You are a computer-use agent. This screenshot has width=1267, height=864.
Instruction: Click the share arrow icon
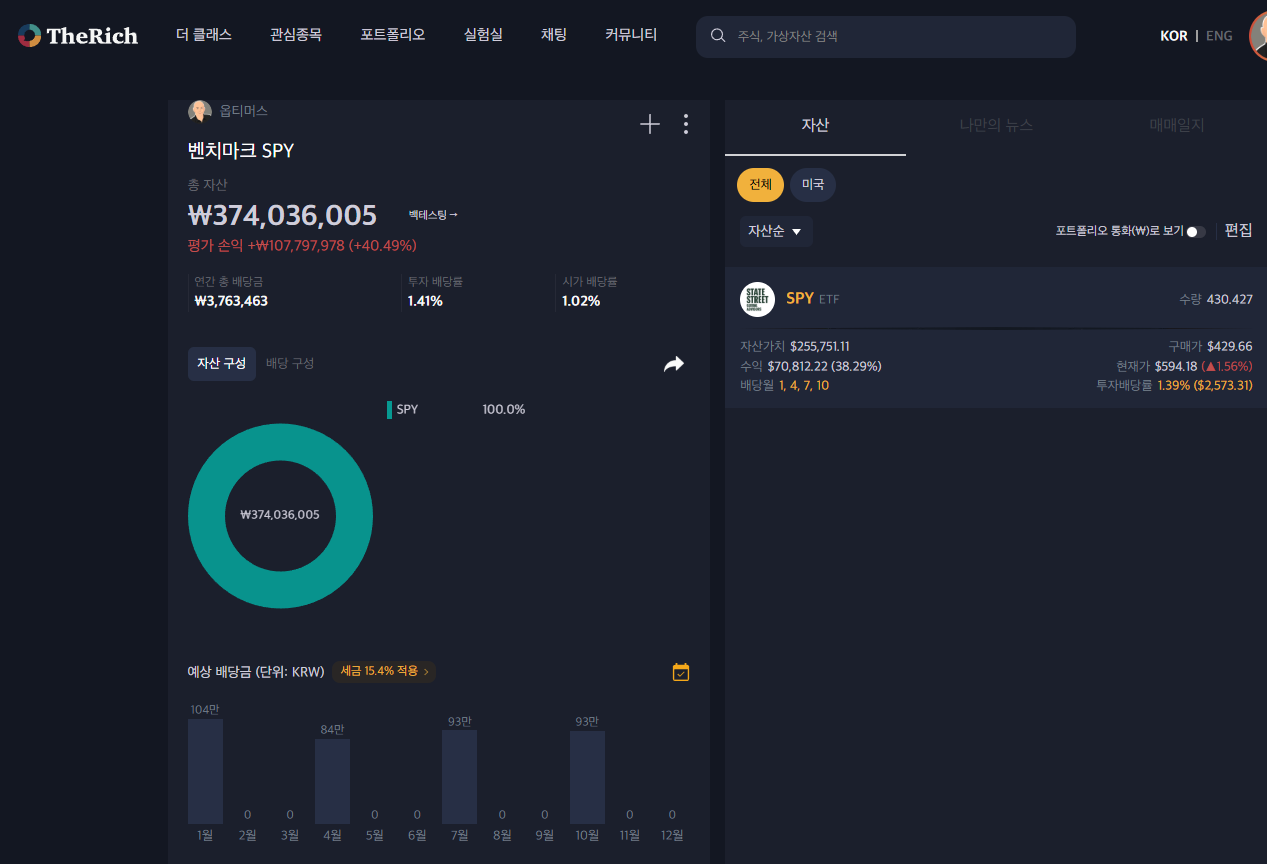pos(674,364)
